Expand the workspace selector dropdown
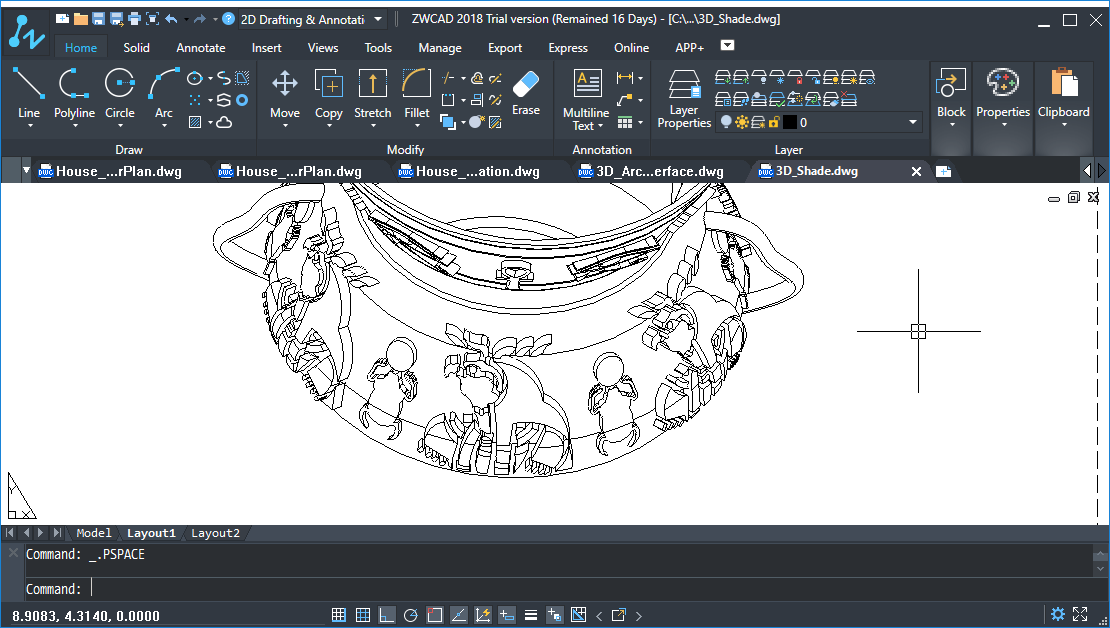The width and height of the screenshot is (1110, 628). (377, 19)
